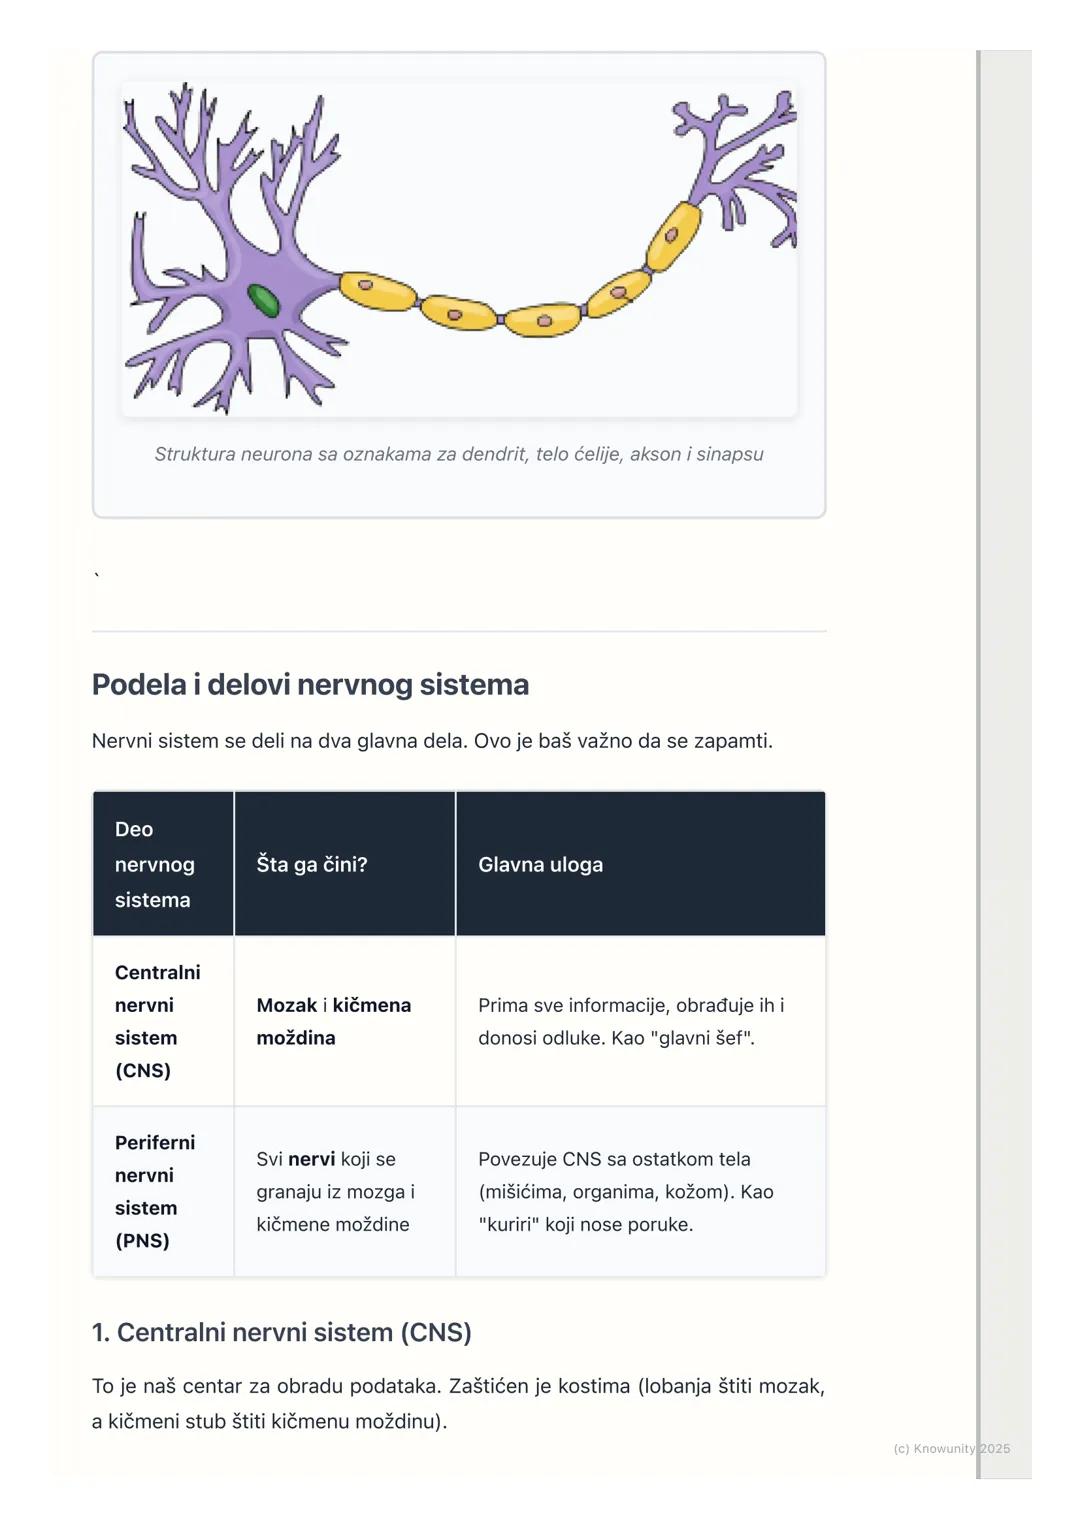
Task: Click the "Glavna uloga" column header
Action: pyautogui.click(x=540, y=864)
